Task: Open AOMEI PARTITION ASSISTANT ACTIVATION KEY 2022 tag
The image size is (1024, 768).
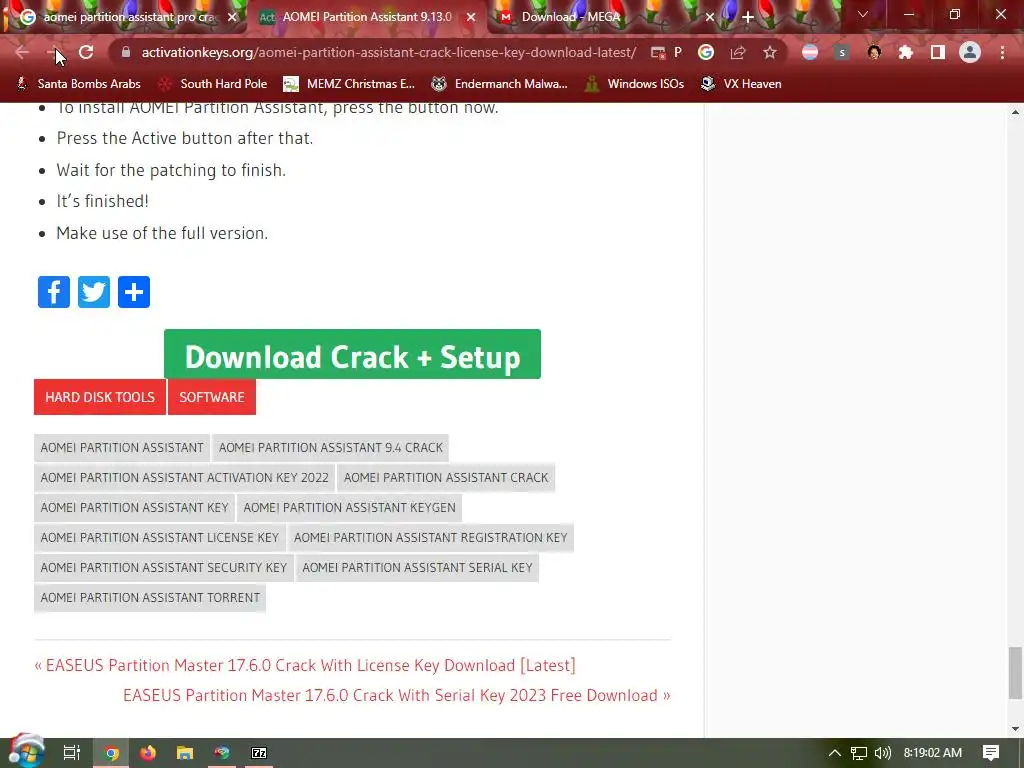Action: coord(184,477)
